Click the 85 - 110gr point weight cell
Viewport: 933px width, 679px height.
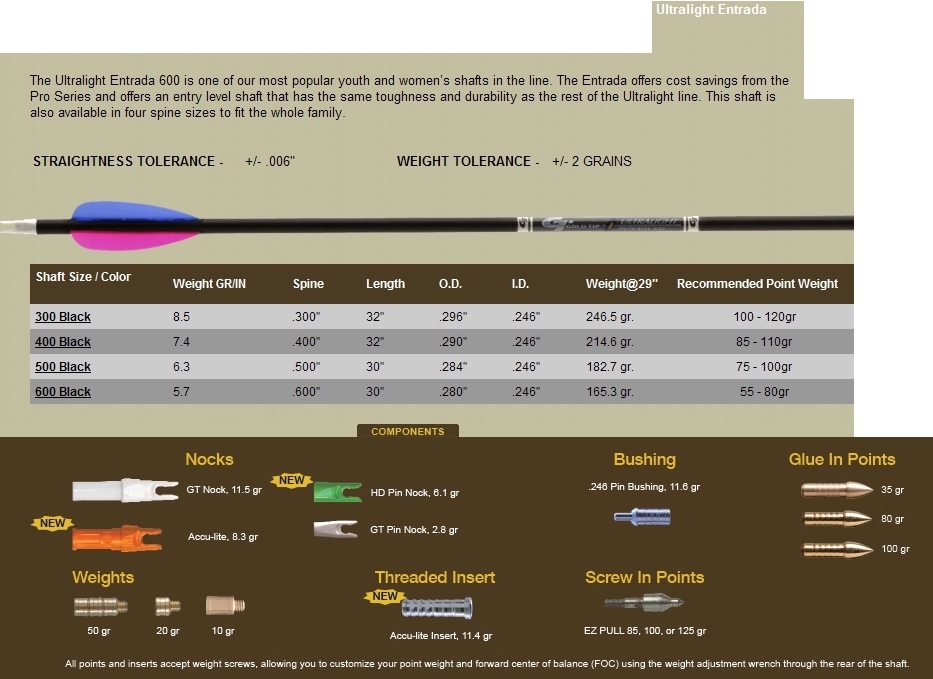764,342
